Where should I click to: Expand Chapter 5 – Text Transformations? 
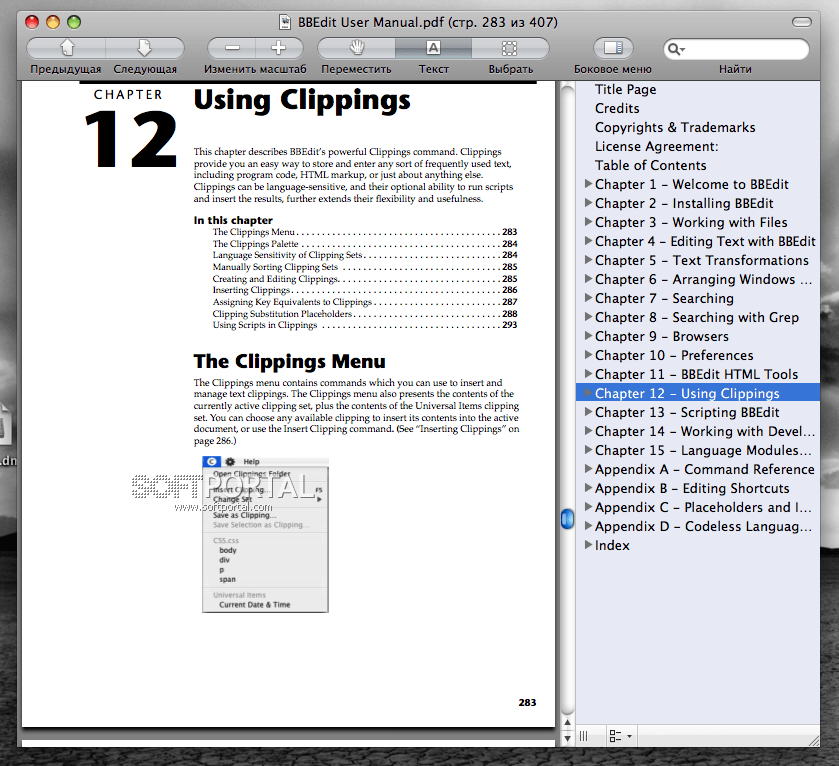click(x=588, y=260)
